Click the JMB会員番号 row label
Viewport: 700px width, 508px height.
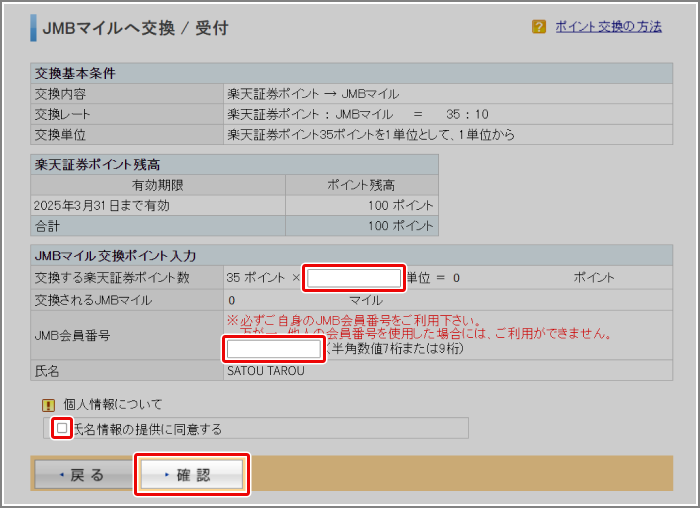[72, 335]
